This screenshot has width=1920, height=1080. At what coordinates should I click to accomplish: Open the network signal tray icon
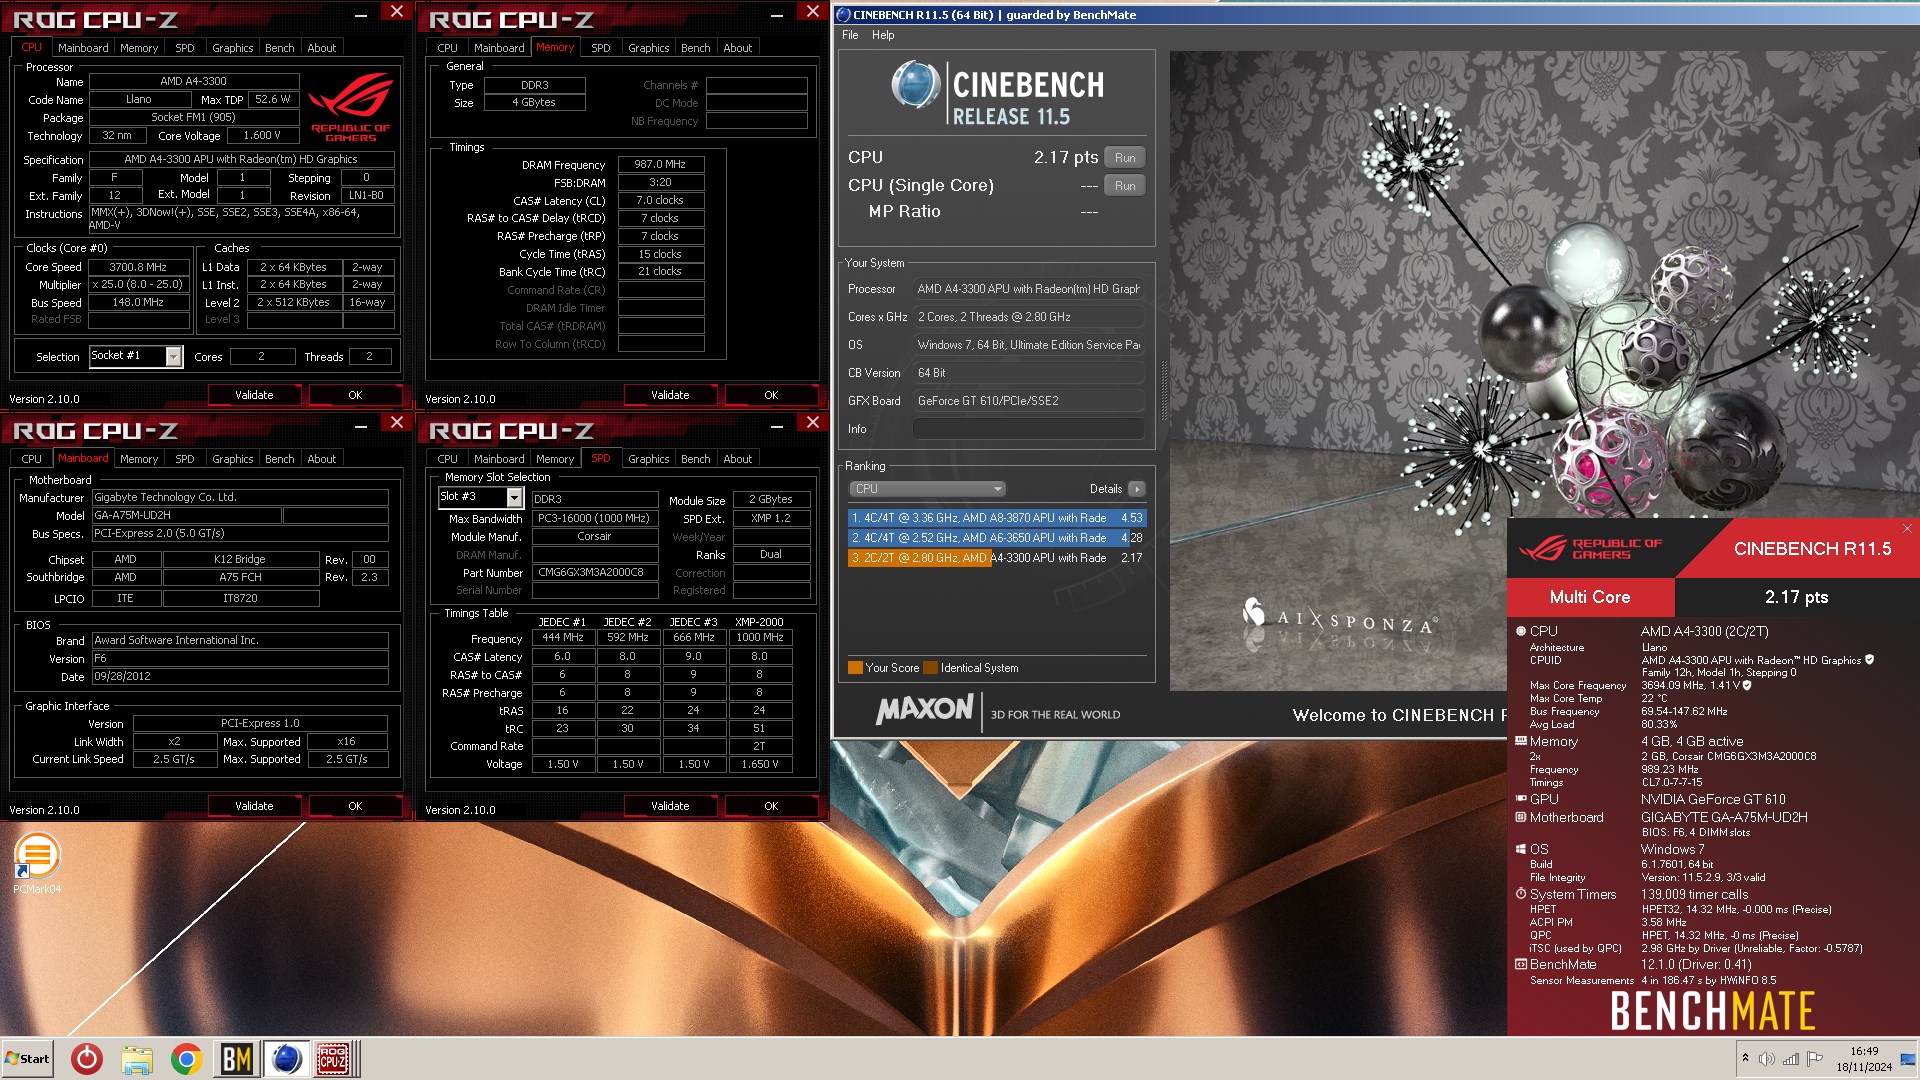coord(1790,1058)
